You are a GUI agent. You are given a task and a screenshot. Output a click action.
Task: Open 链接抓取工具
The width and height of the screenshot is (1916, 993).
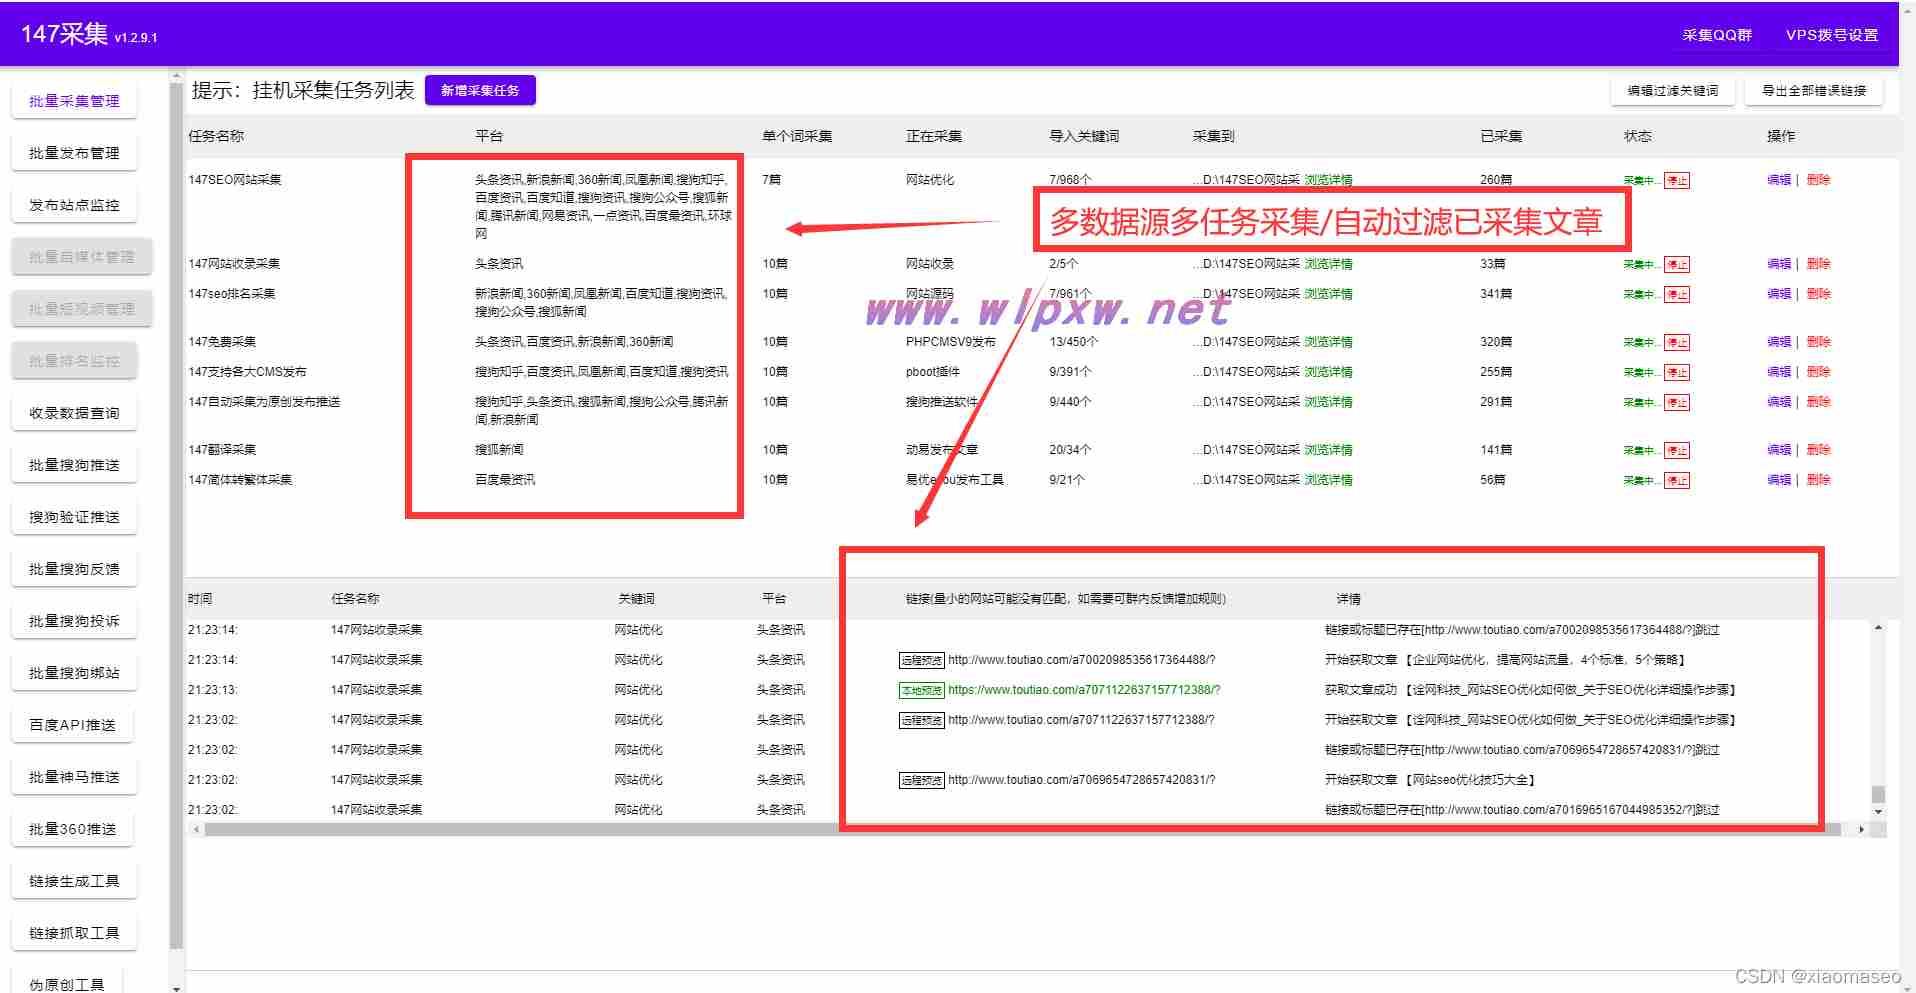(x=74, y=933)
